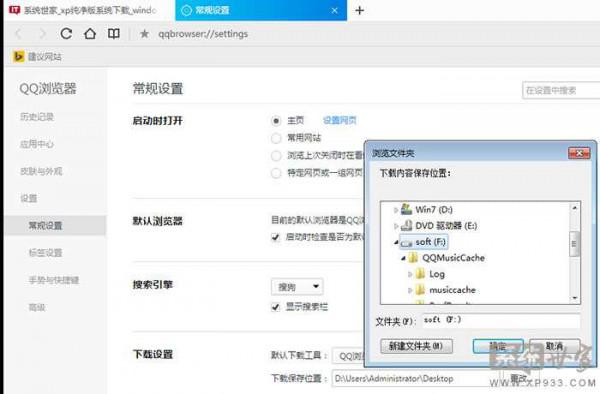Select 常用网站 startup radio button

(x=276, y=138)
